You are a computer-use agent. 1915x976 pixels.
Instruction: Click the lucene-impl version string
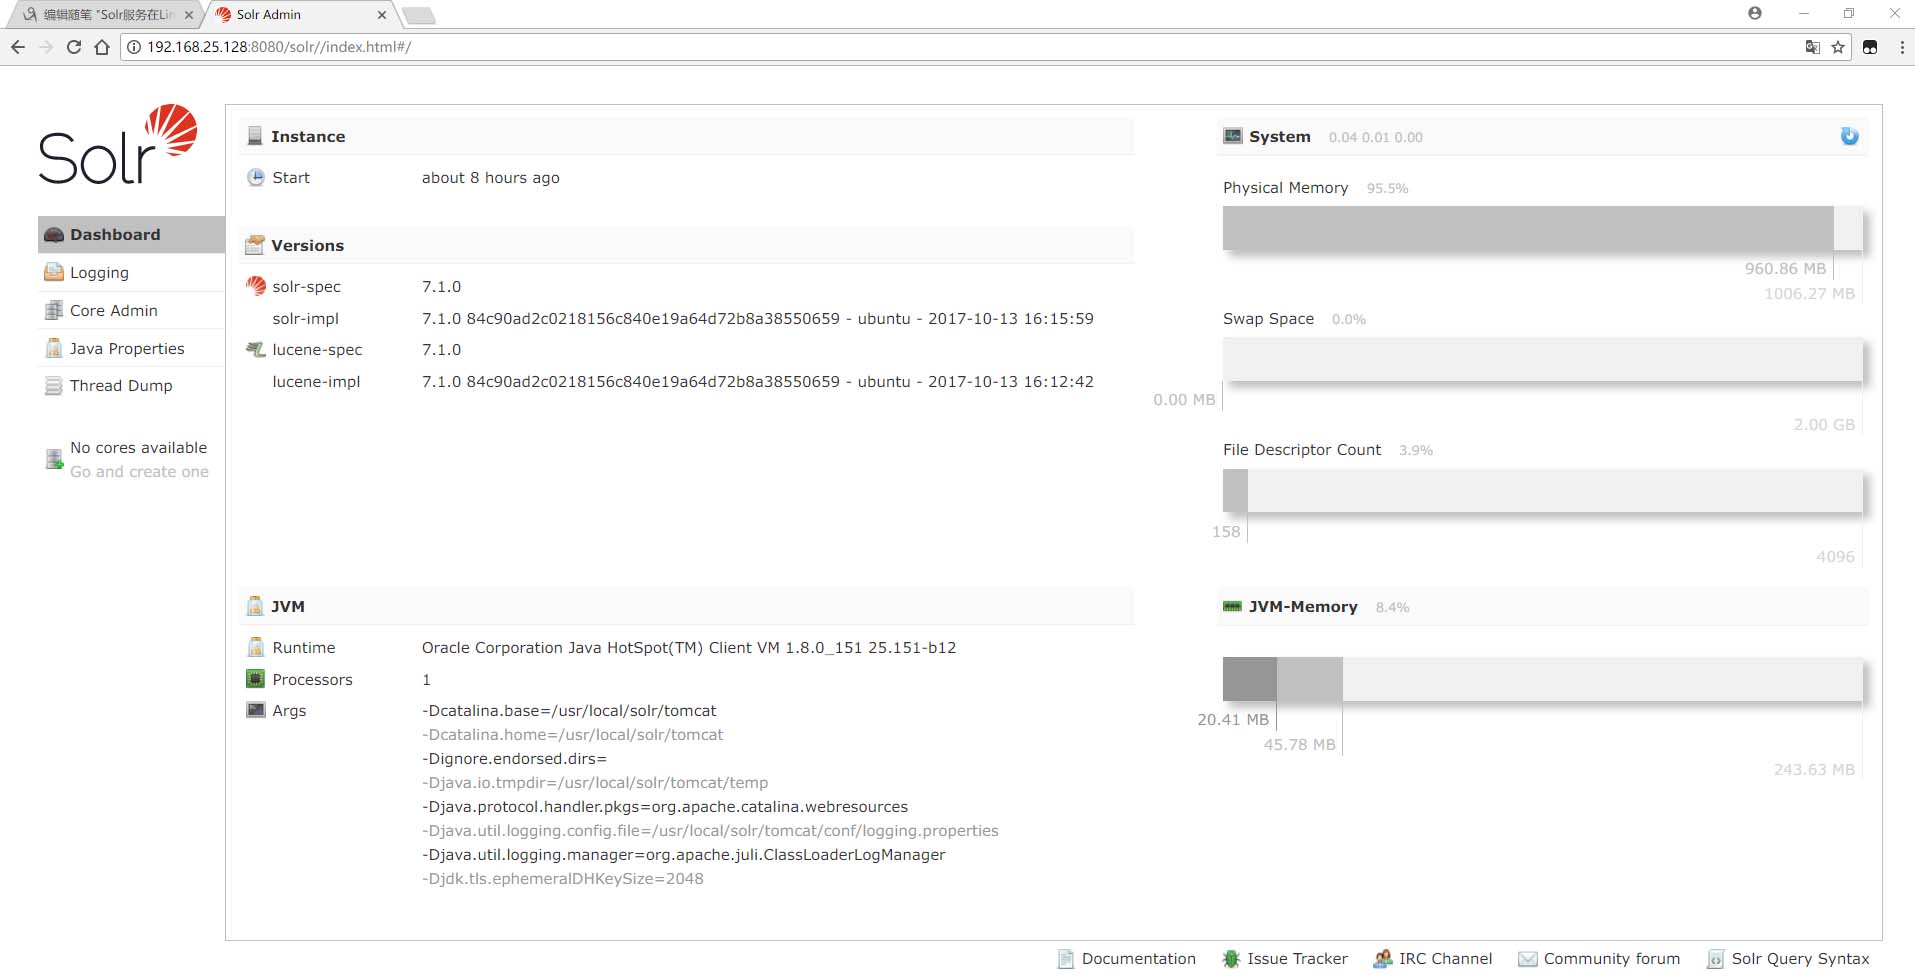757,382
